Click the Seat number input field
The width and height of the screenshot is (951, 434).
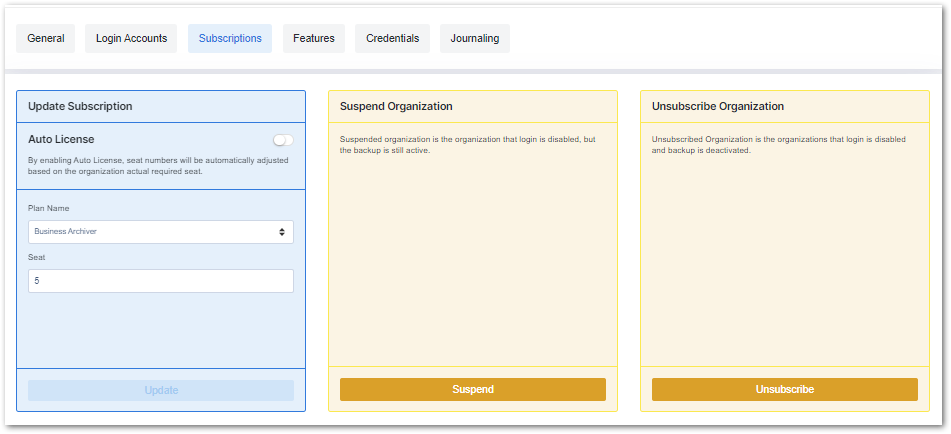click(x=160, y=281)
